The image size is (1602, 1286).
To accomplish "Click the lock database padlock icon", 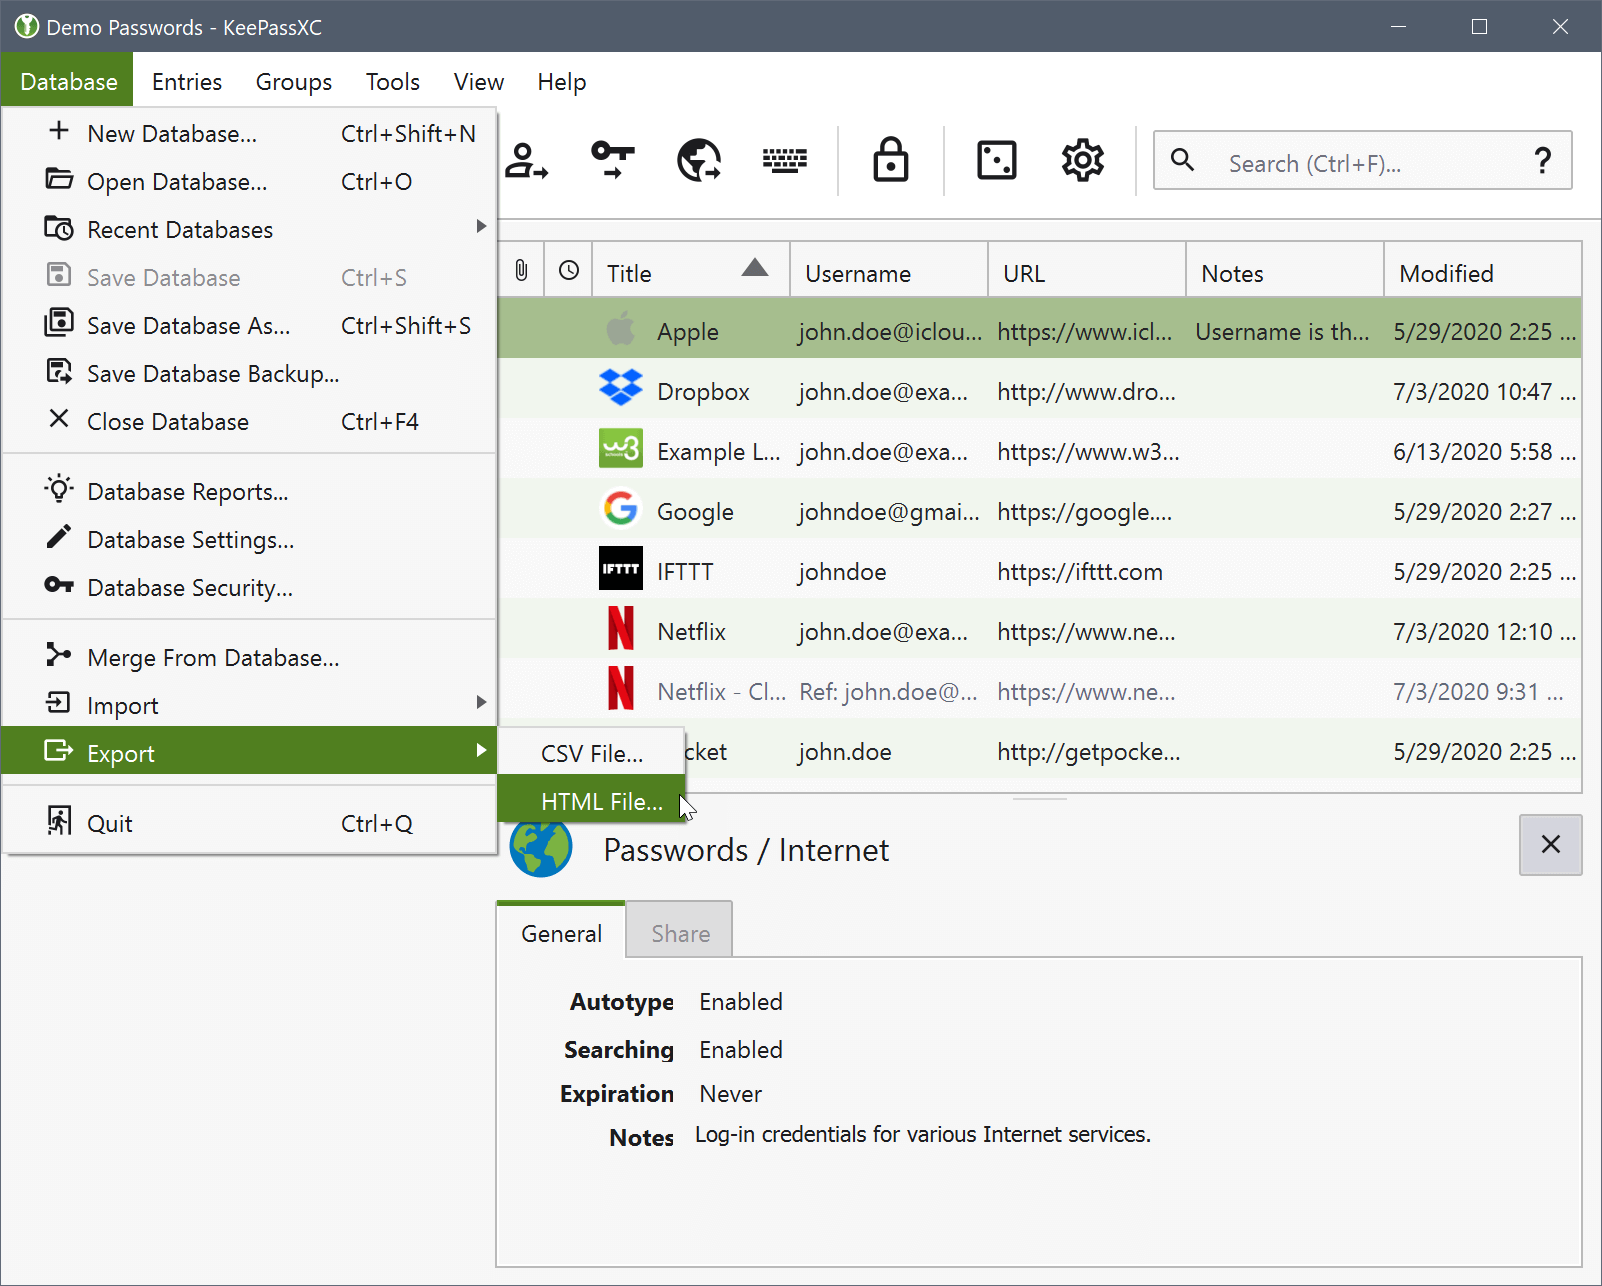I will [890, 160].
